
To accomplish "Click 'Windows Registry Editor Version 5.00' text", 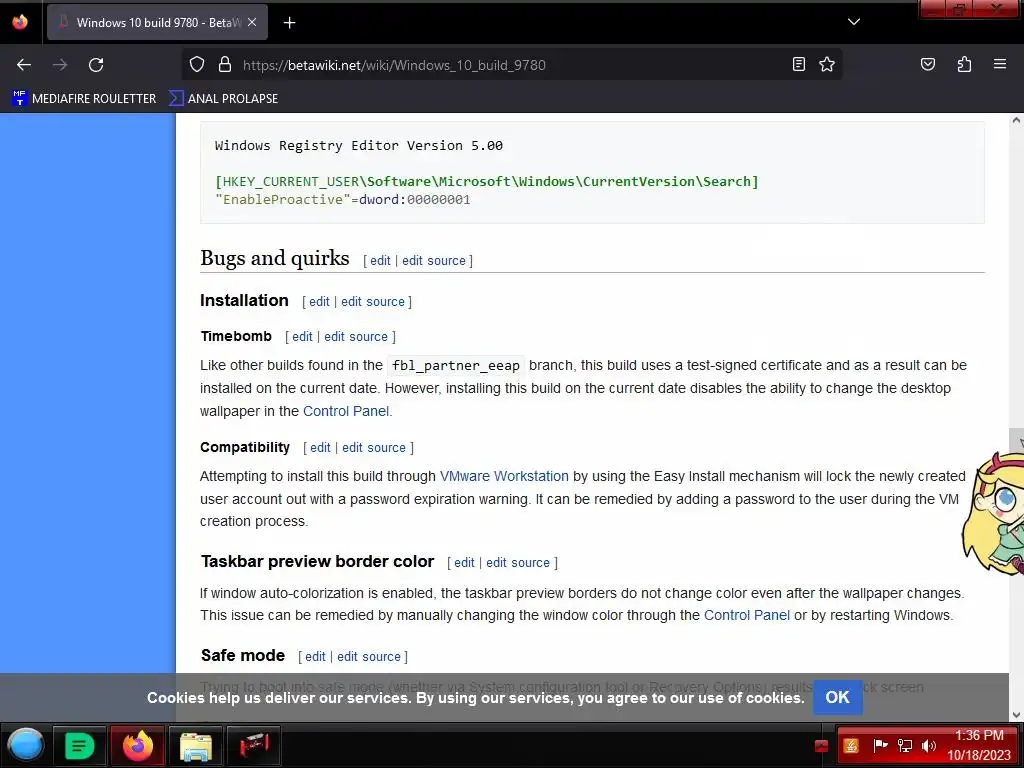I will [359, 146].
